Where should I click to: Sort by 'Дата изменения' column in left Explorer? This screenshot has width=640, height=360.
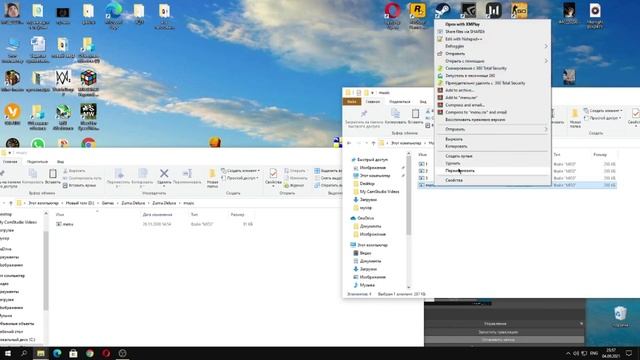pos(158,214)
